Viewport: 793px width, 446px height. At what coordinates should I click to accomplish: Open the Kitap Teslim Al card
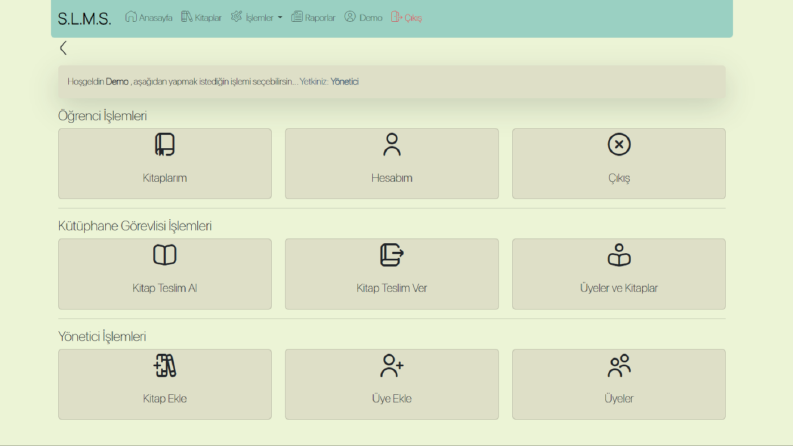click(x=165, y=274)
